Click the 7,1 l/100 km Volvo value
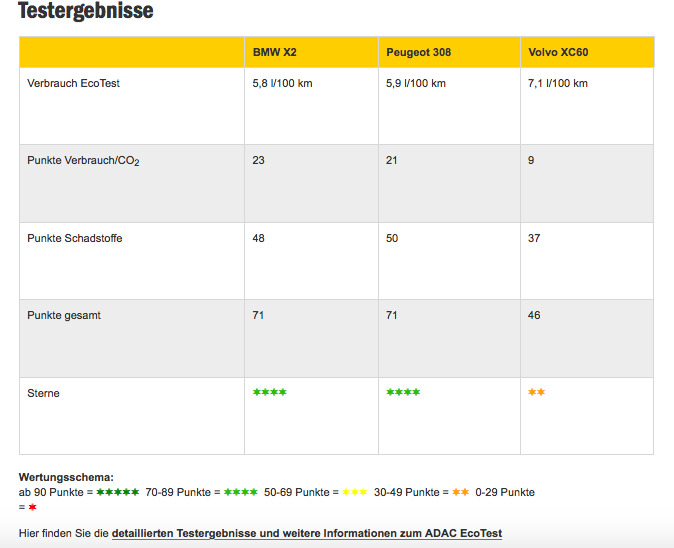Image resolution: width=674 pixels, height=548 pixels. click(x=557, y=83)
